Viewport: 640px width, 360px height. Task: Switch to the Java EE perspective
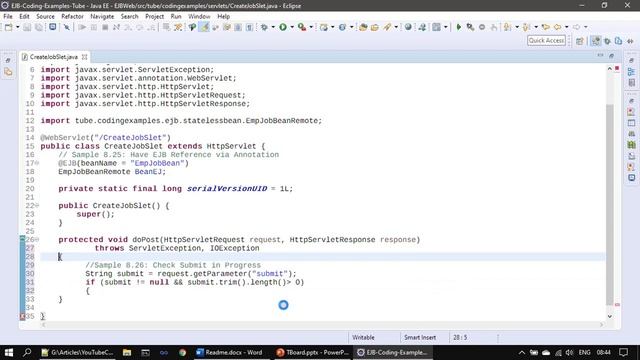pos(596,41)
